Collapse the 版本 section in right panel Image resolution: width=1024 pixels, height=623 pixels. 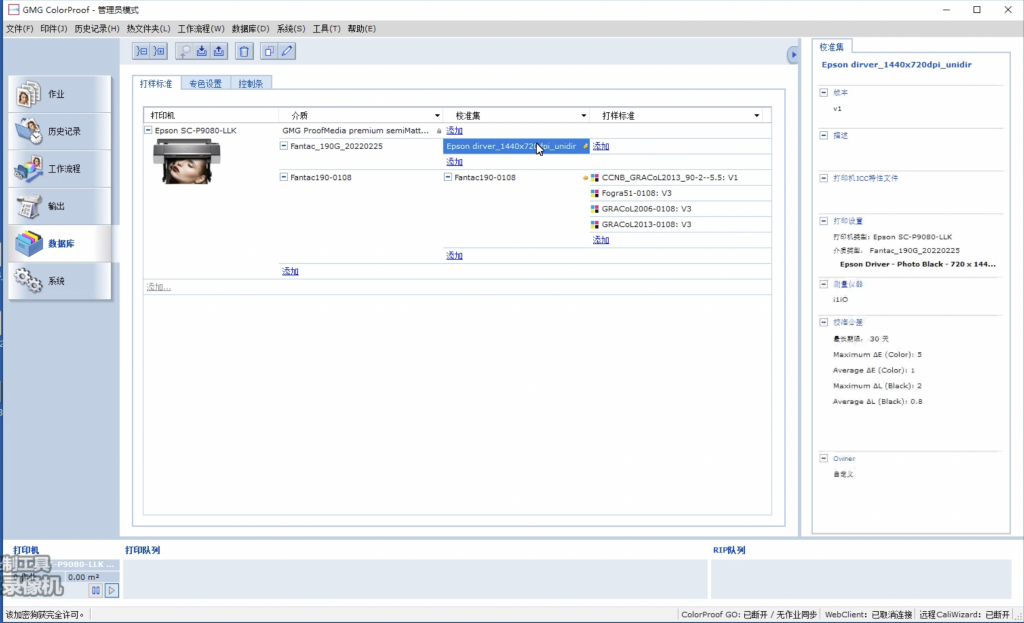[824, 93]
